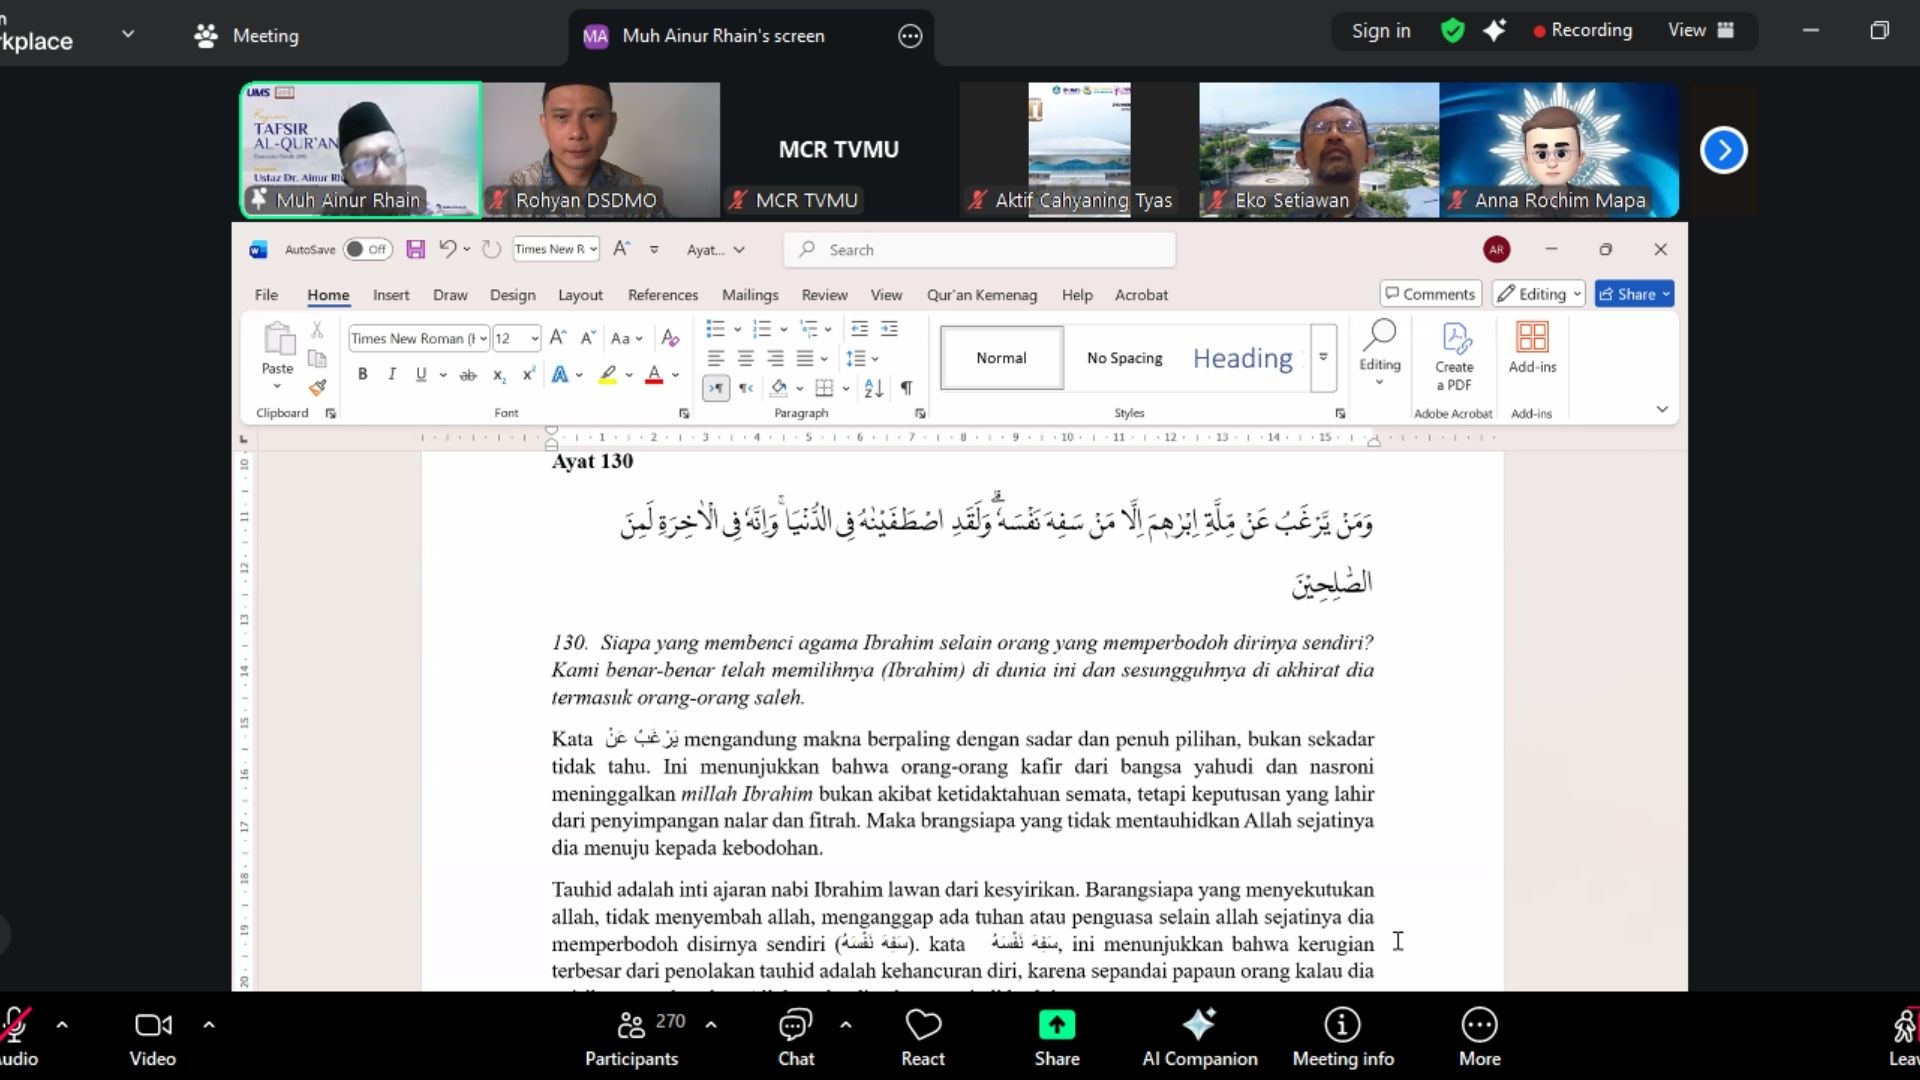
Task: Click the Undo arrow in Word
Action: 448,249
